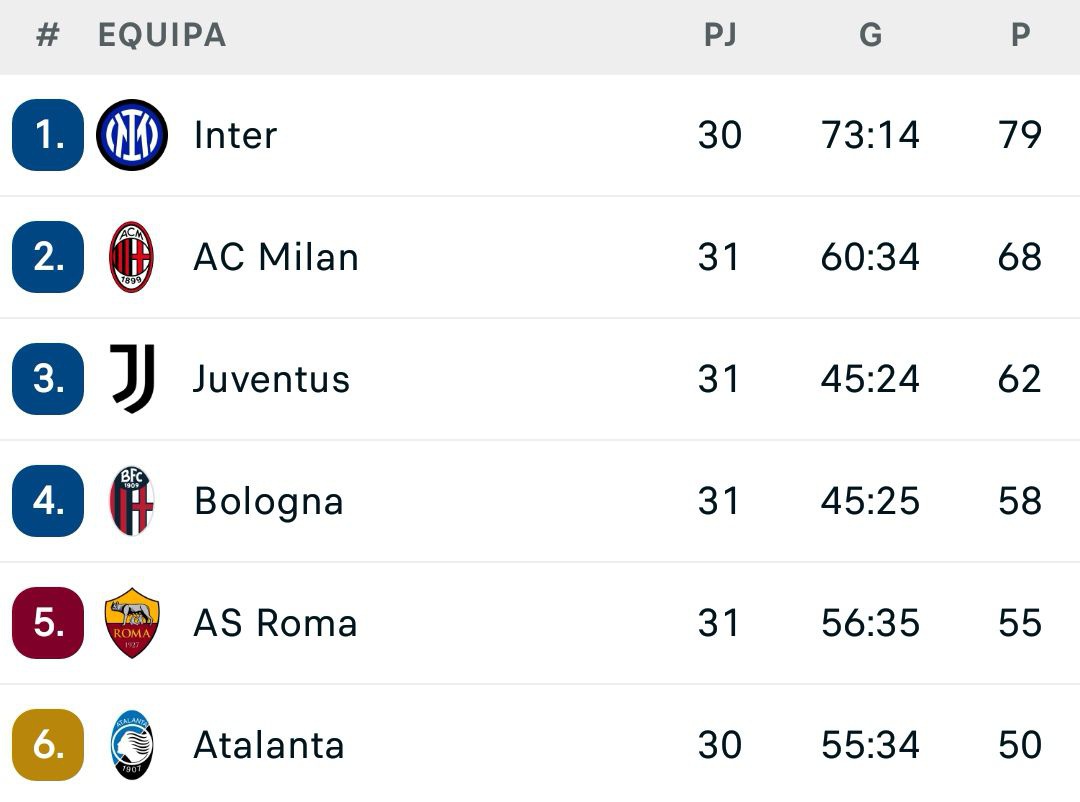Click the blue badge numbered 3.

point(47,378)
